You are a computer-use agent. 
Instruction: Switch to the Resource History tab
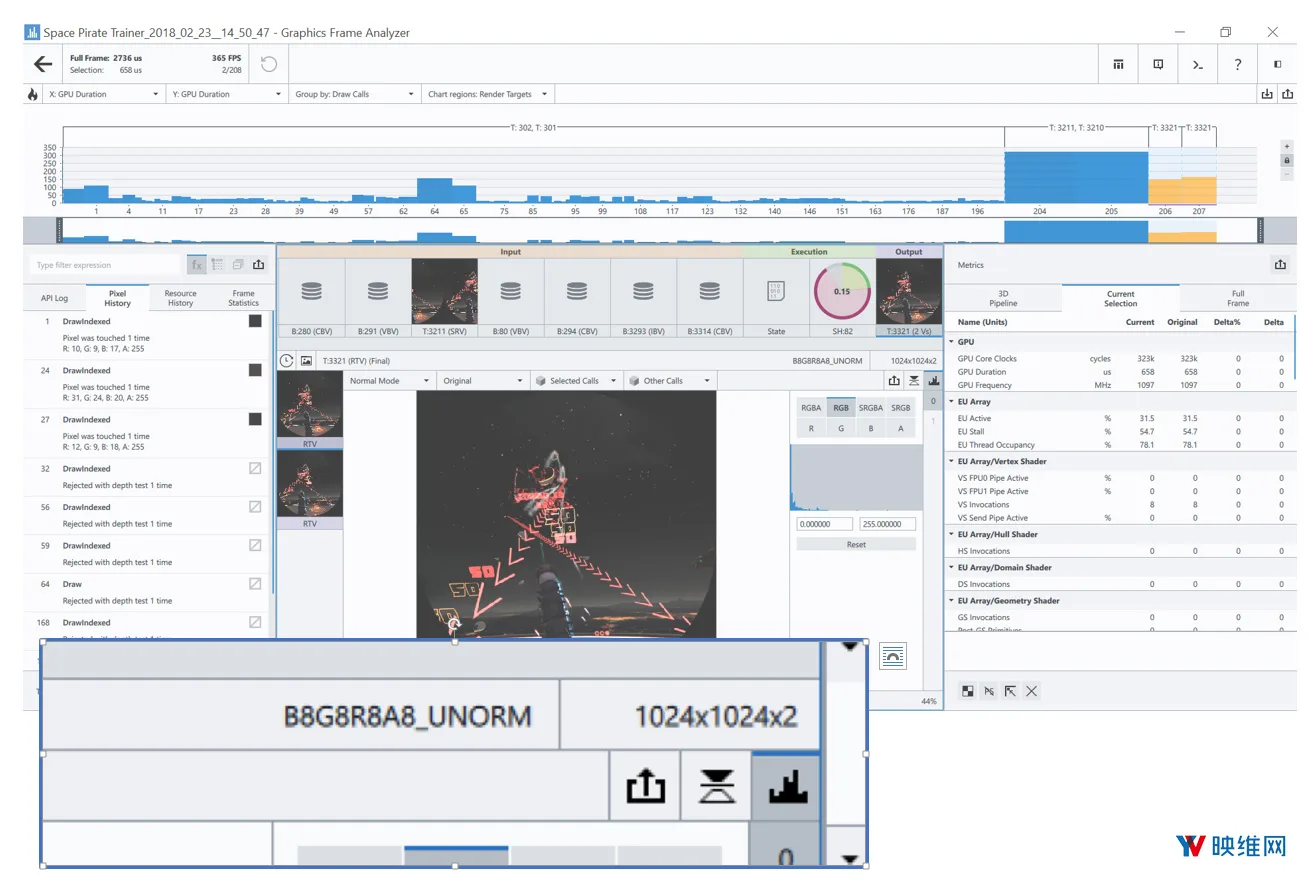coord(181,298)
